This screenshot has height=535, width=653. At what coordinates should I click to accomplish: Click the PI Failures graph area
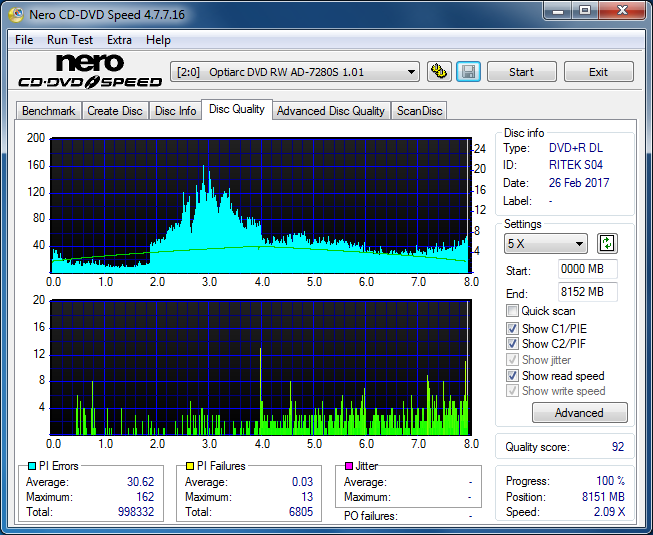coord(260,368)
